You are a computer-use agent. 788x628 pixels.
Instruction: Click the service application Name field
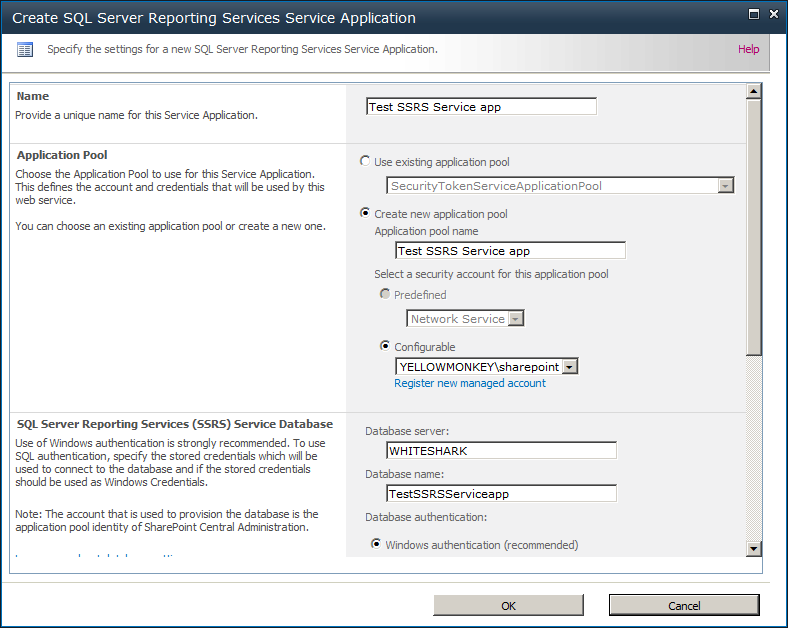(481, 107)
